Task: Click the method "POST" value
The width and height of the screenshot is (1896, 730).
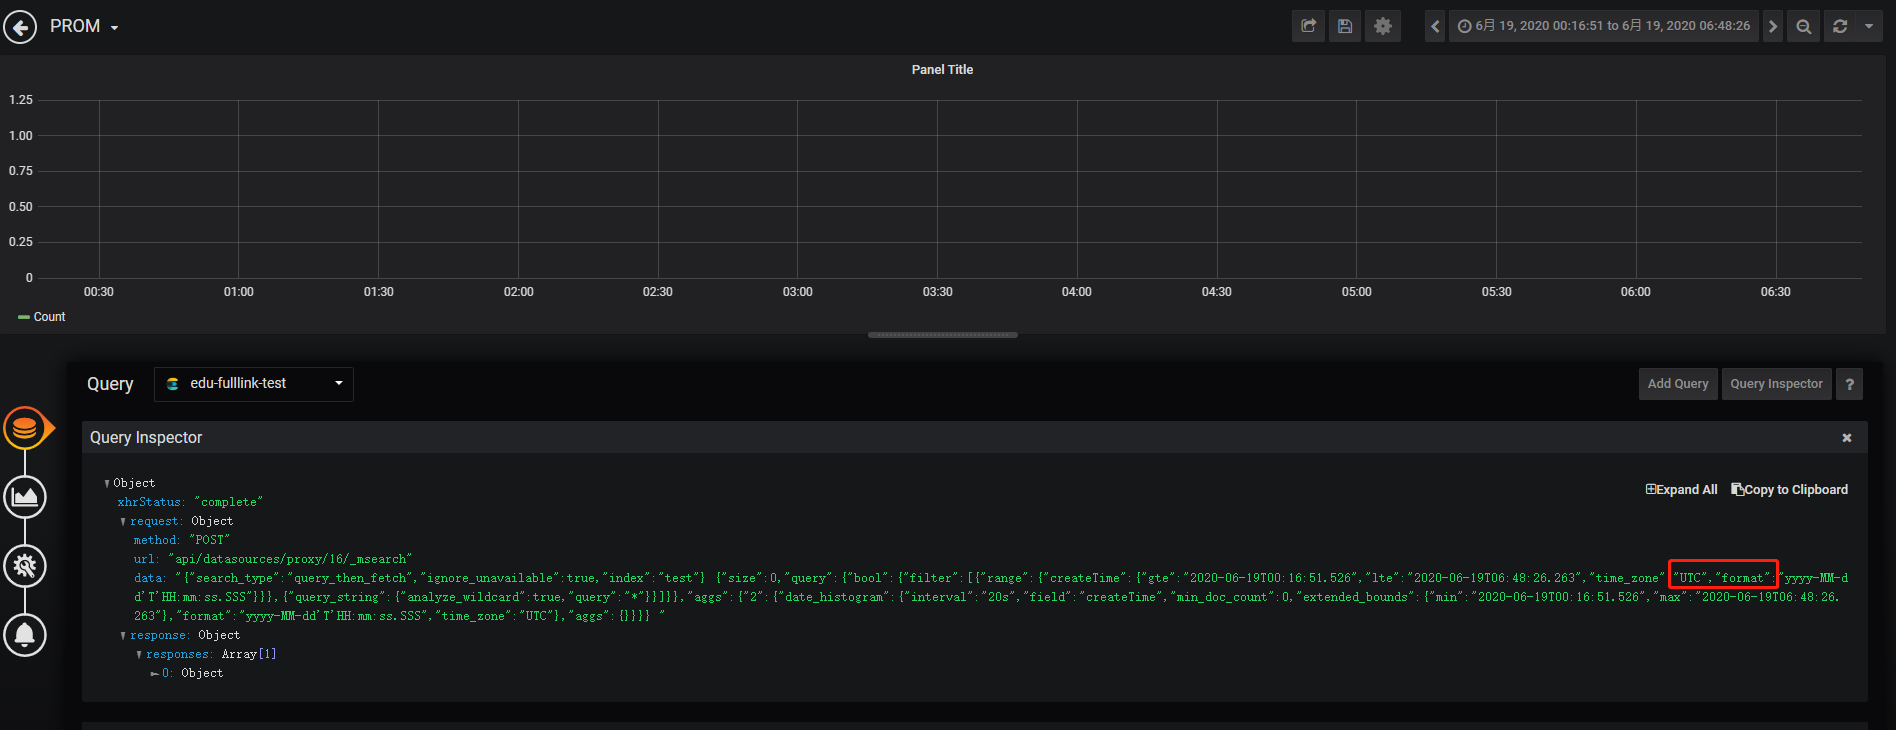Action: point(210,540)
